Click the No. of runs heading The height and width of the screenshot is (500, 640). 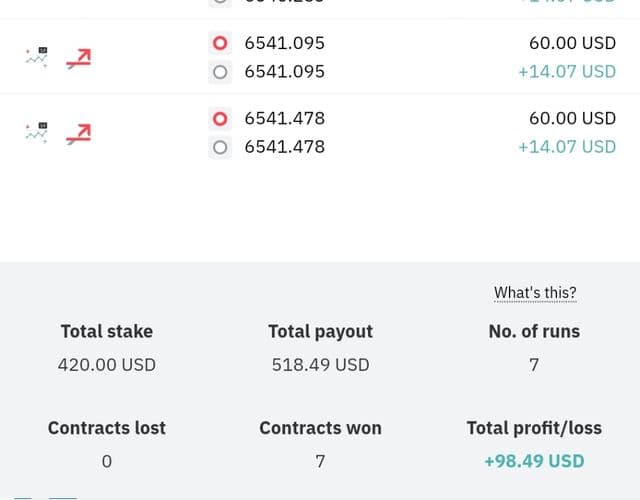coord(534,331)
